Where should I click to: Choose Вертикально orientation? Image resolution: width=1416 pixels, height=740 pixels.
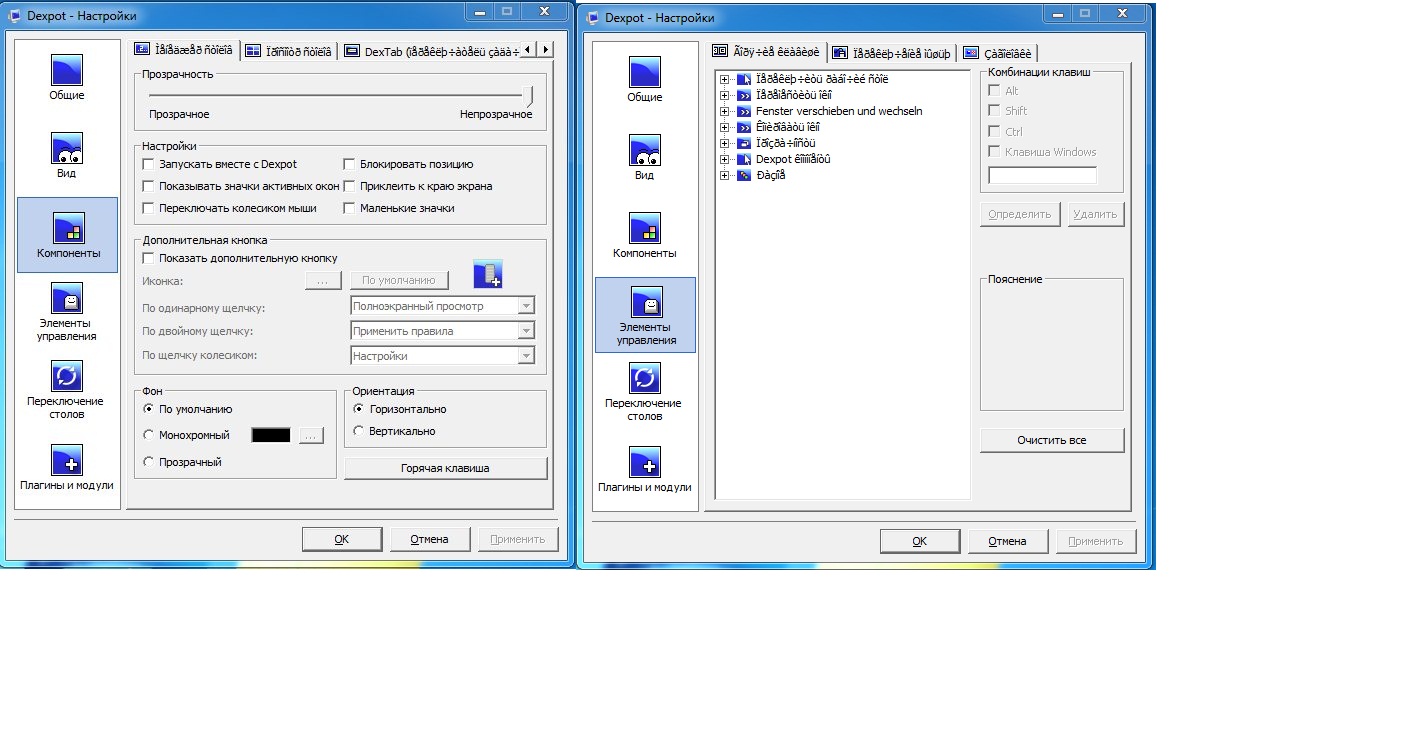(359, 431)
